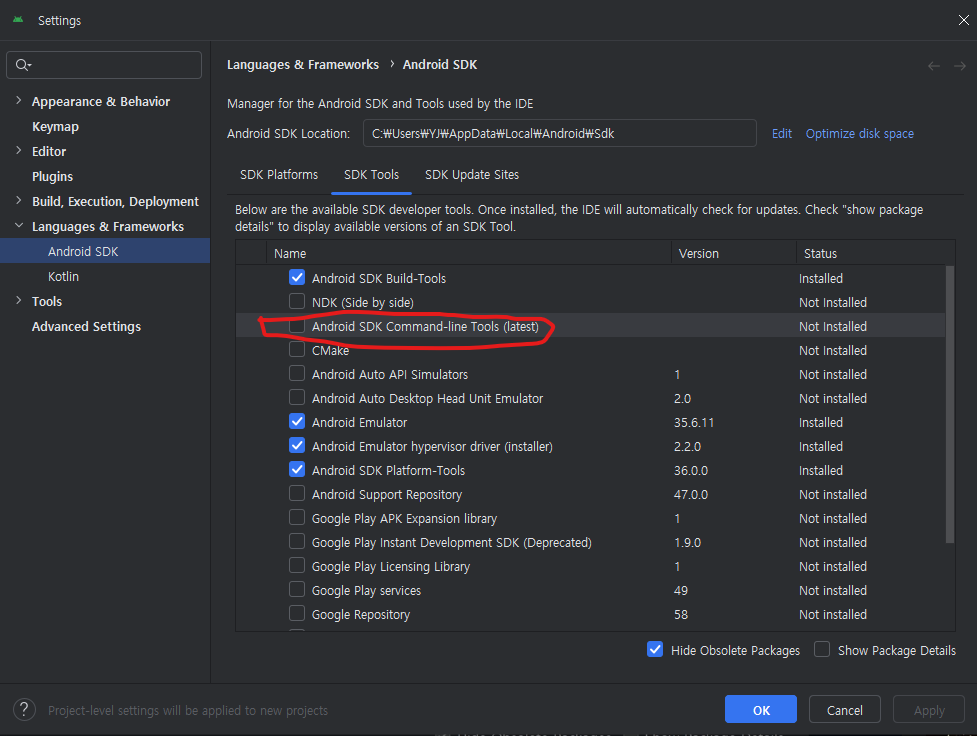Uncheck Android Emulator
Screen dimensions: 977x736
(297, 421)
